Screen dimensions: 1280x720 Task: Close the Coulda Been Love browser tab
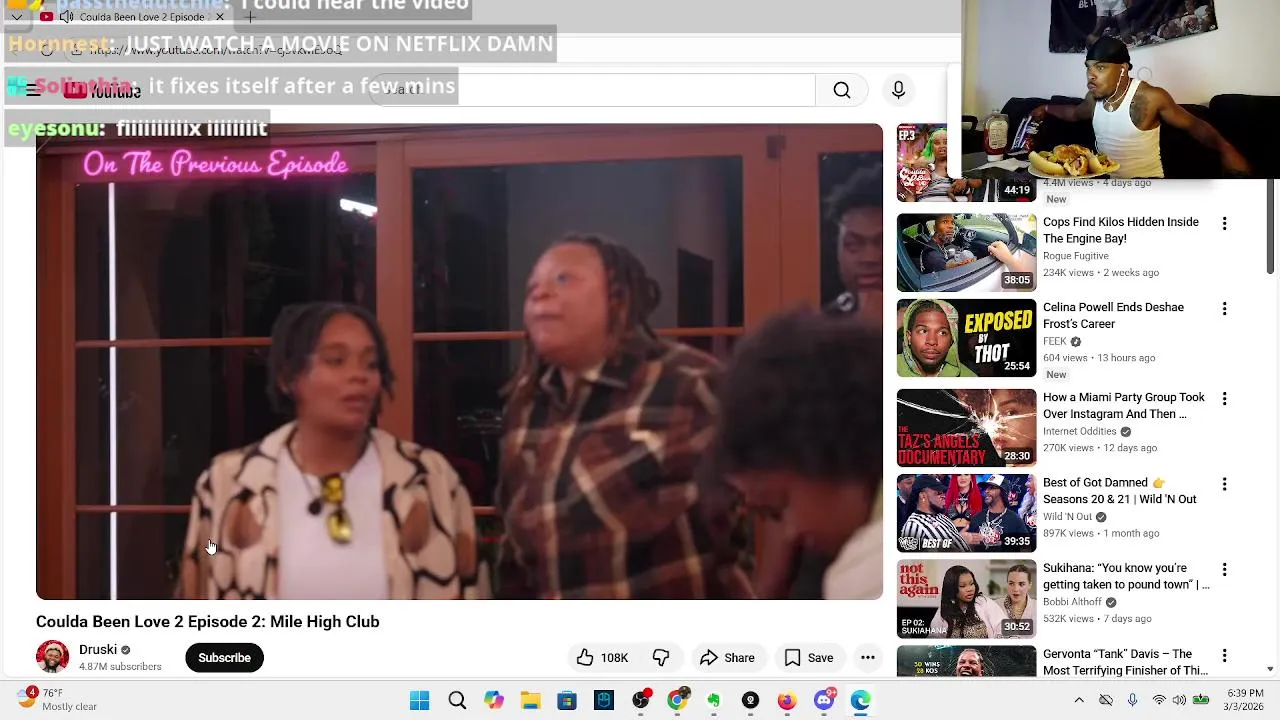point(220,17)
